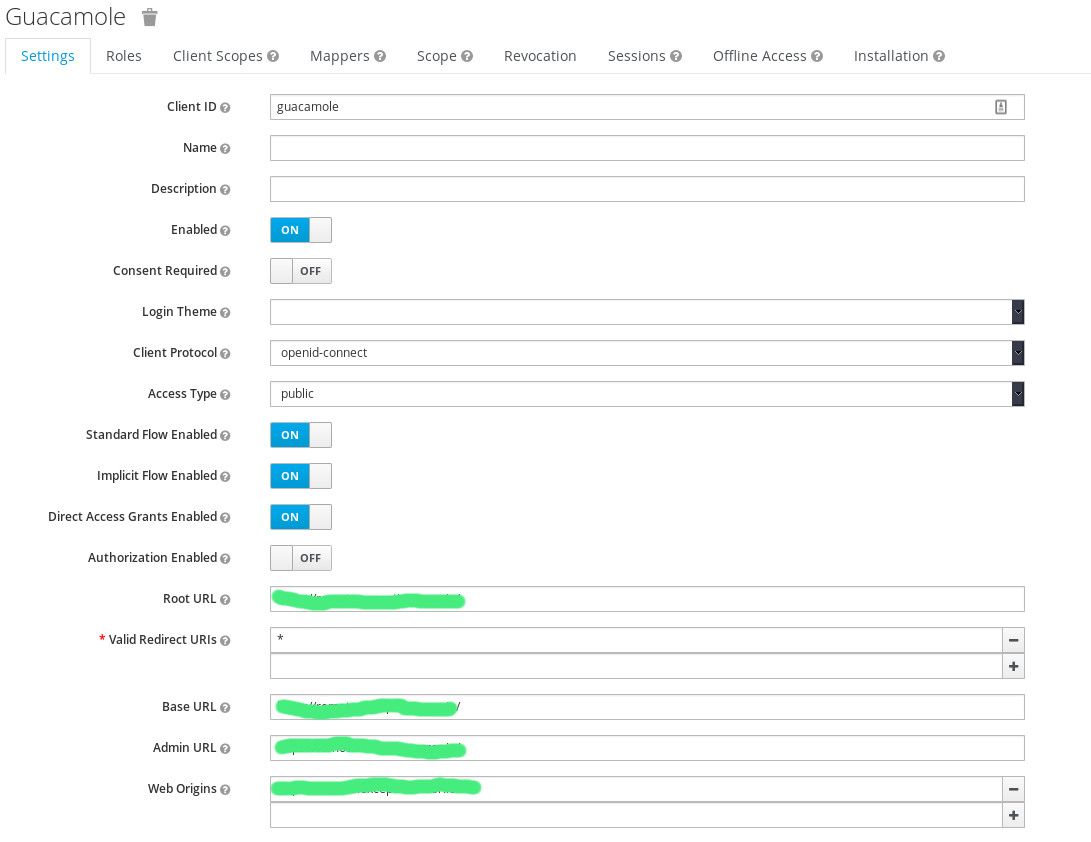This screenshot has height=842, width=1091.
Task: Add a new Web Origins row
Action: 1013,815
